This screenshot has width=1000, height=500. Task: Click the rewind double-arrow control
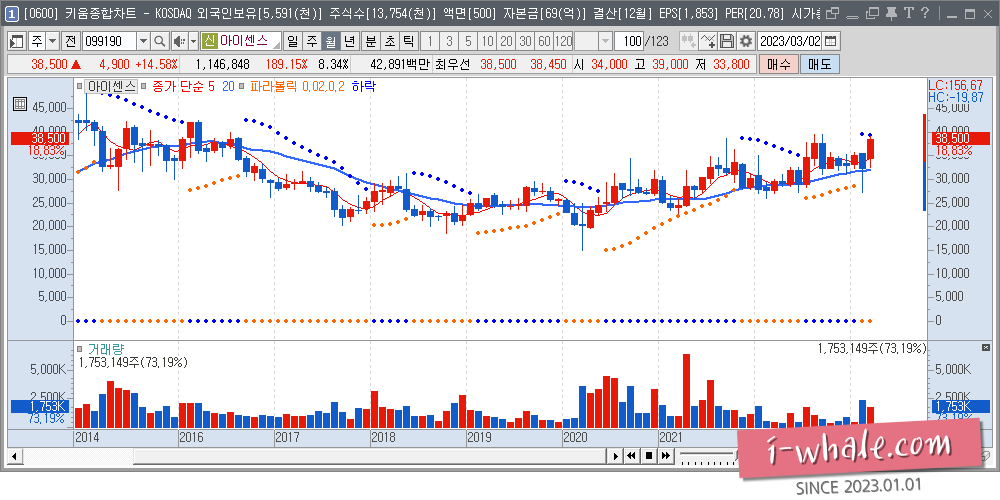(631, 455)
